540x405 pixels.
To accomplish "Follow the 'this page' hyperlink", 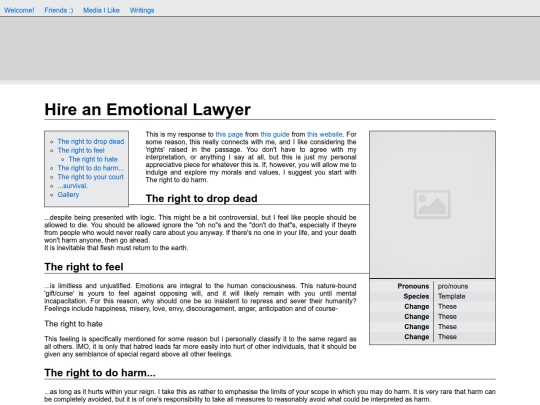I will [x=229, y=134].
